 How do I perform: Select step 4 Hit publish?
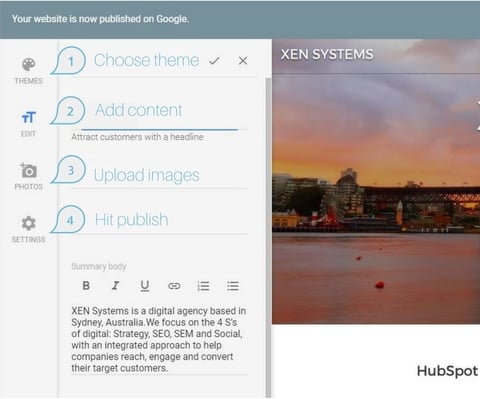coord(131,220)
